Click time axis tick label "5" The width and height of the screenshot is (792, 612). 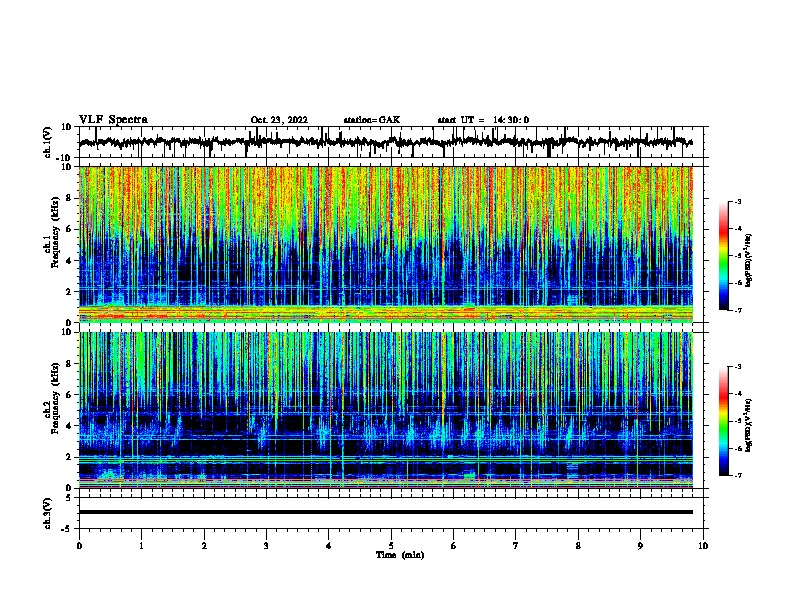pyautogui.click(x=391, y=546)
